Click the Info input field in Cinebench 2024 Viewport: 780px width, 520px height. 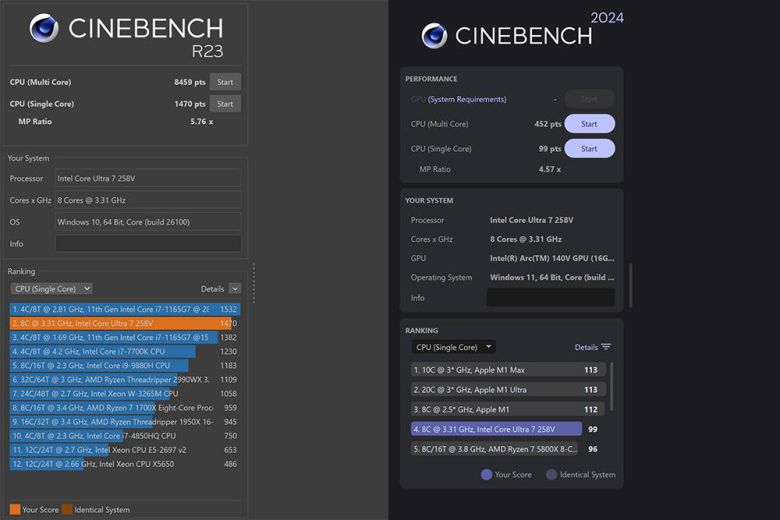point(550,297)
